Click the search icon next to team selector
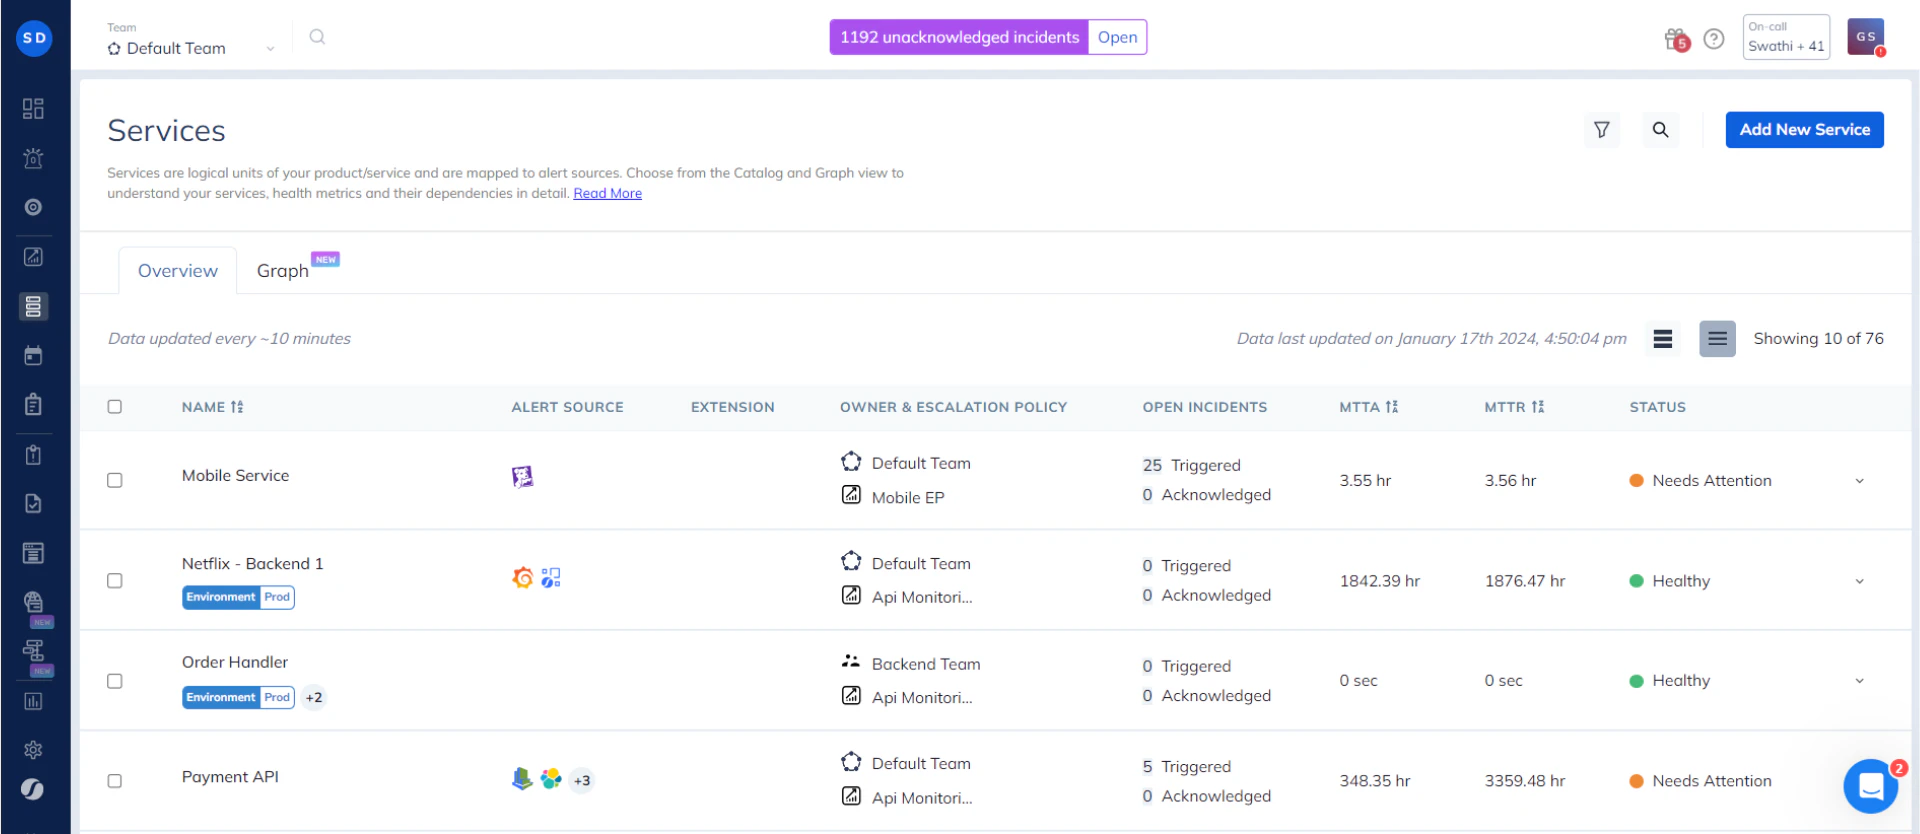 317,37
